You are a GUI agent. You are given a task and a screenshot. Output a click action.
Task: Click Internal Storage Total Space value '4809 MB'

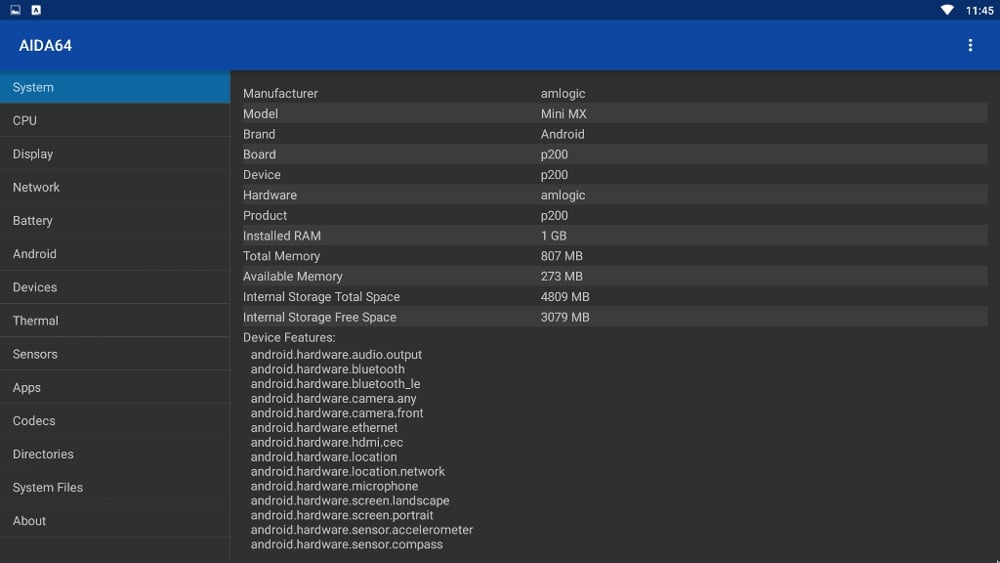pos(565,296)
